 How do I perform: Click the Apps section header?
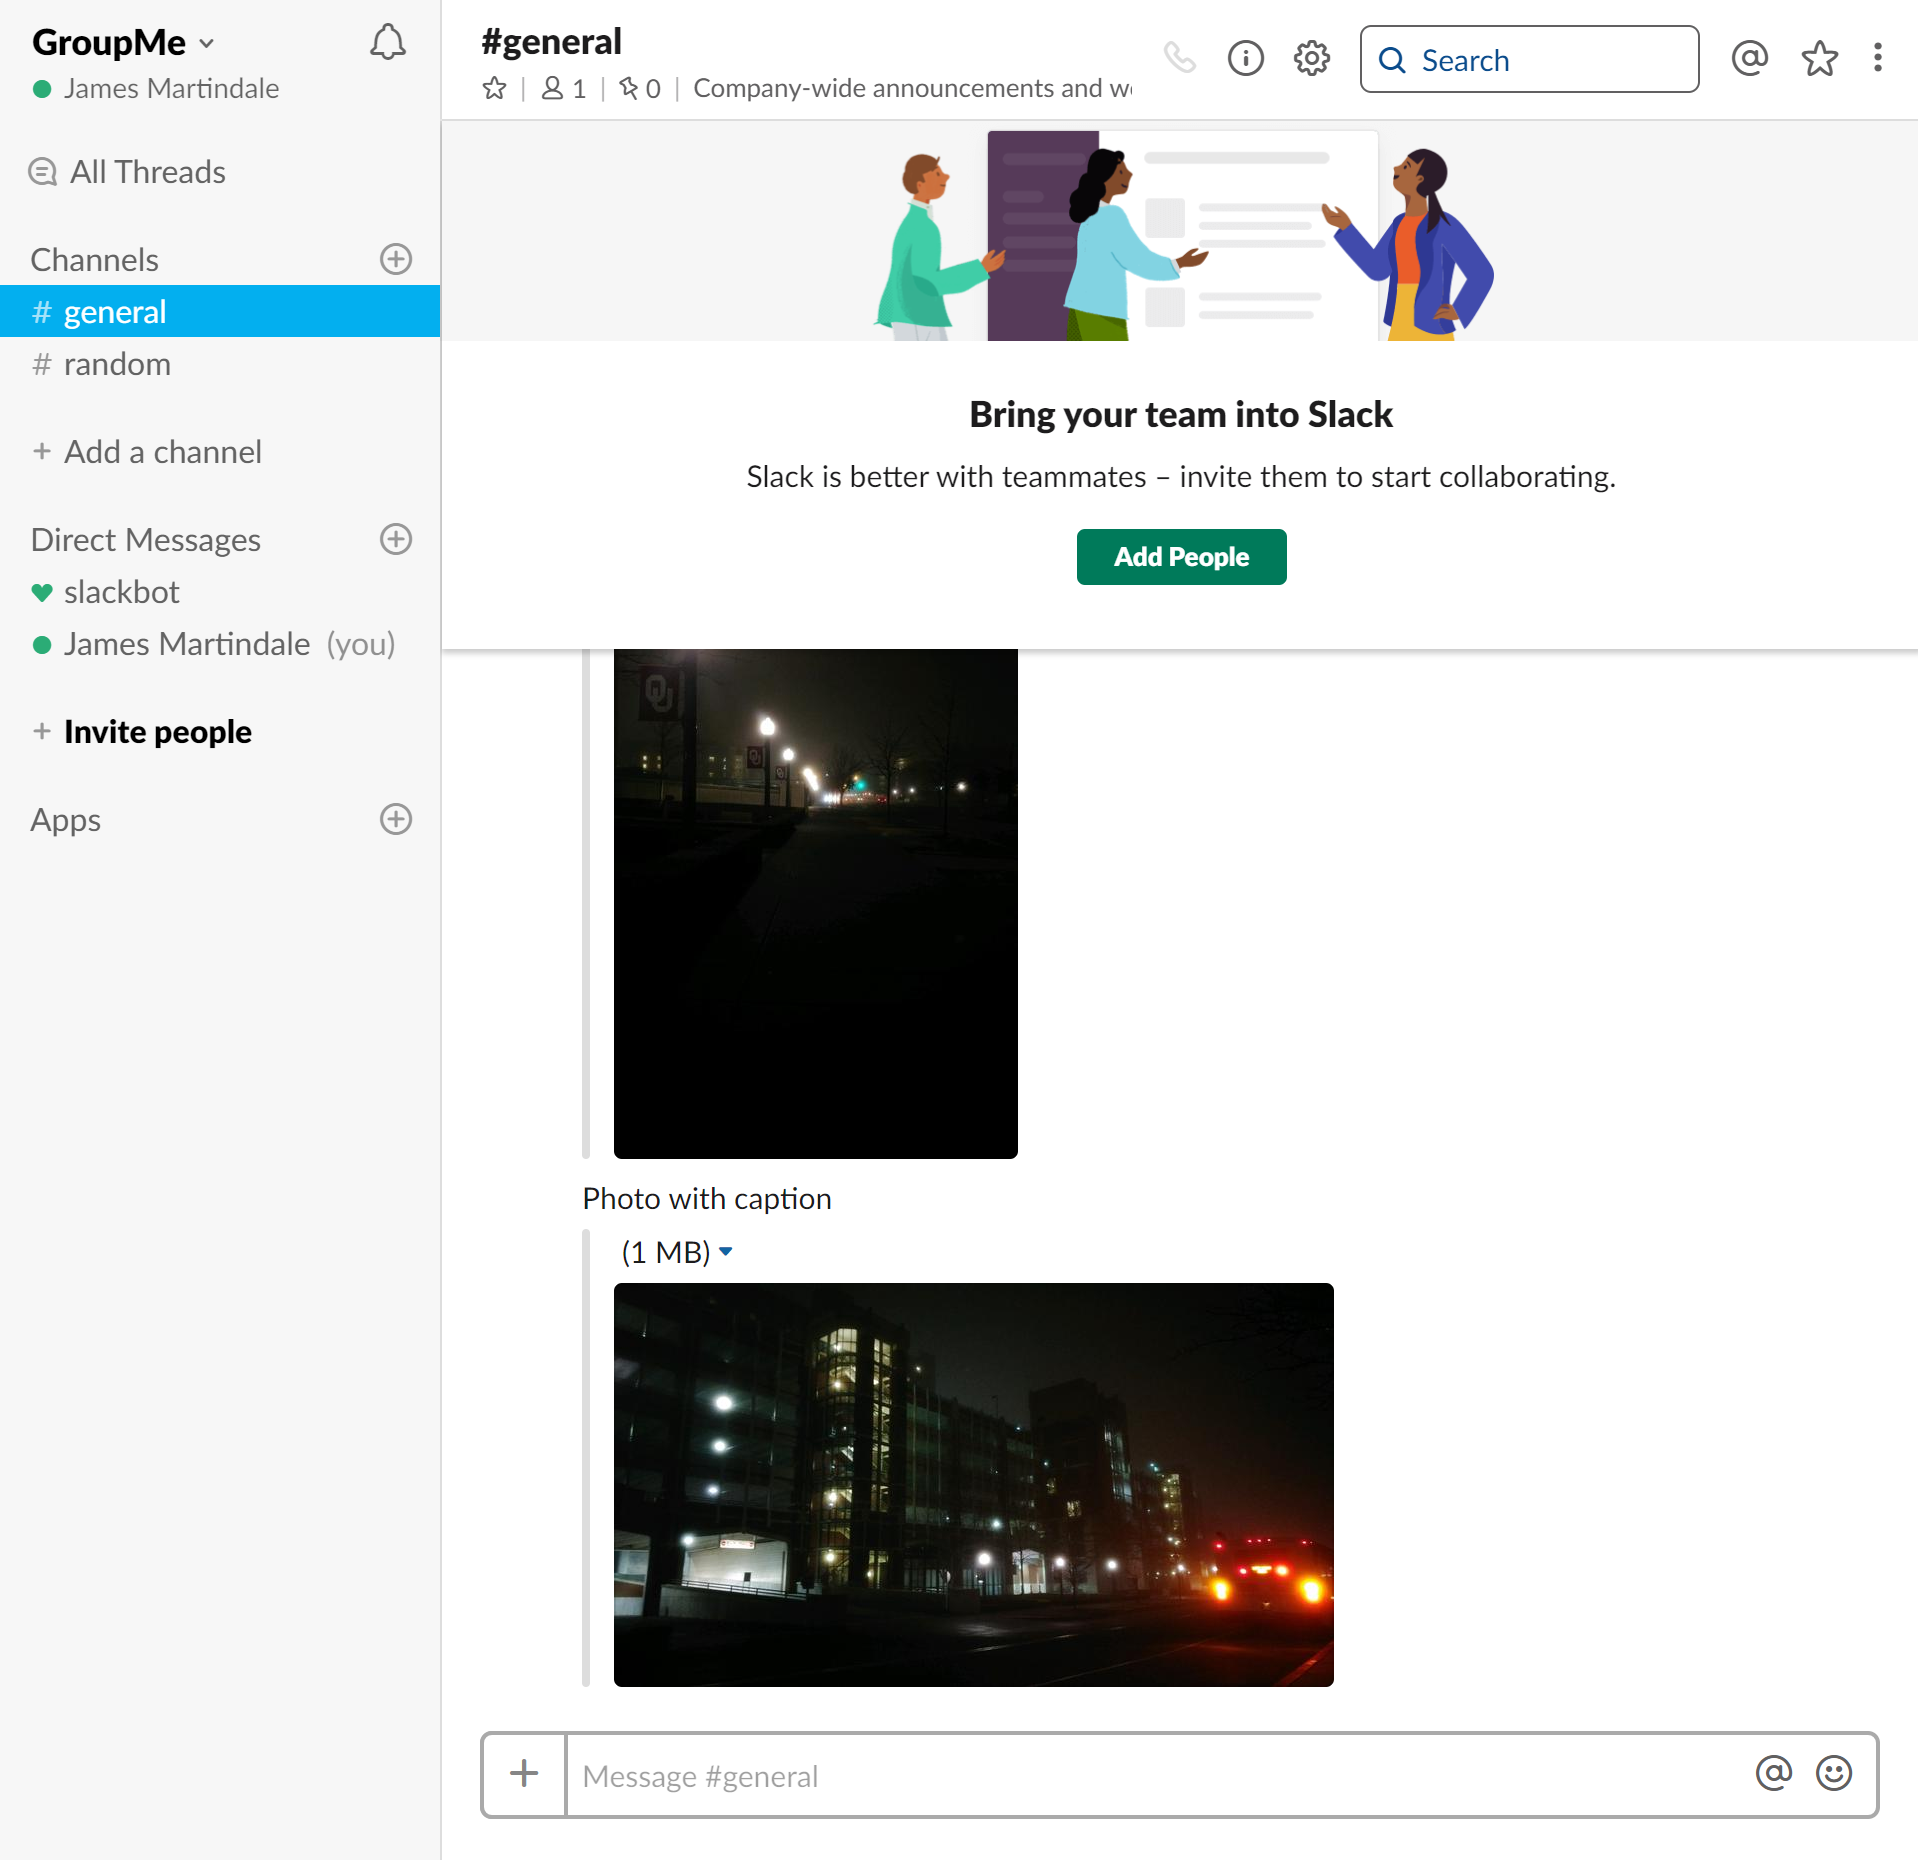66,820
